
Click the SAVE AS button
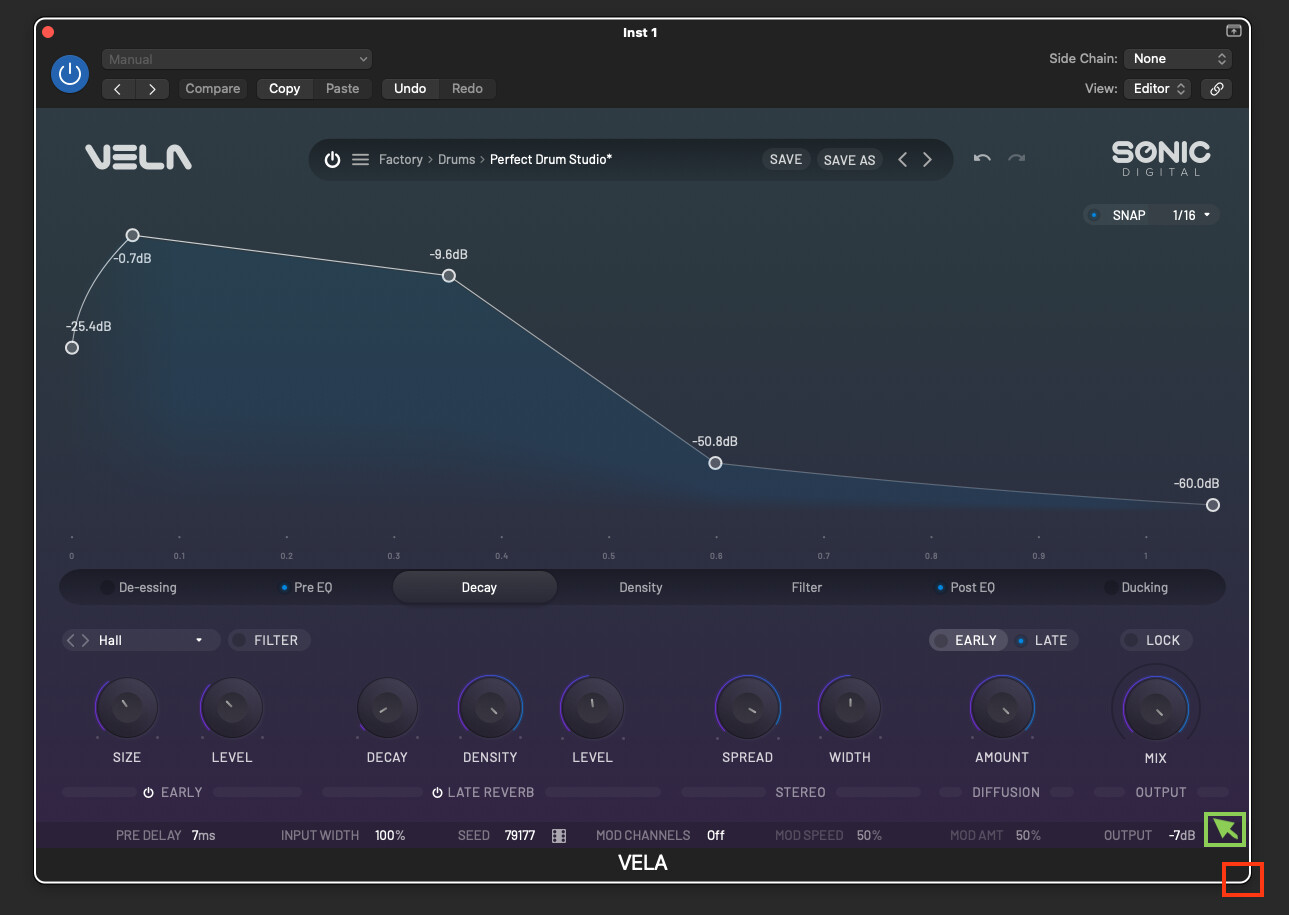[849, 160]
